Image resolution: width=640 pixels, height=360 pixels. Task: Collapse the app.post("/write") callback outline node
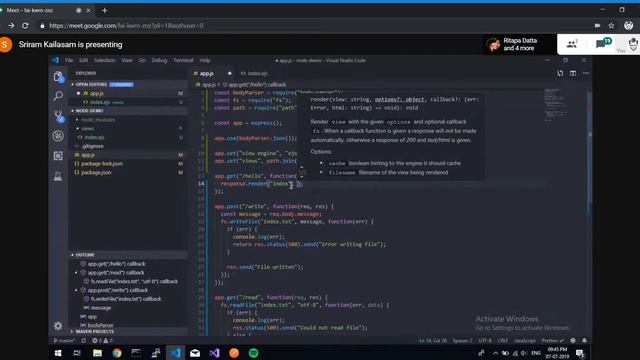coord(76,290)
